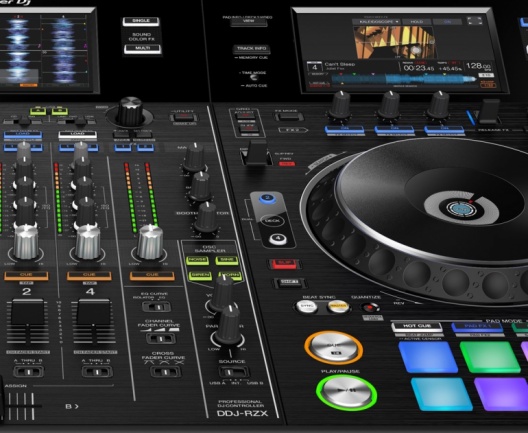Flip channel 4 crossfader assign A THRU B switch
Image resolution: width=528 pixels, height=433 pixels.
pos(97,372)
